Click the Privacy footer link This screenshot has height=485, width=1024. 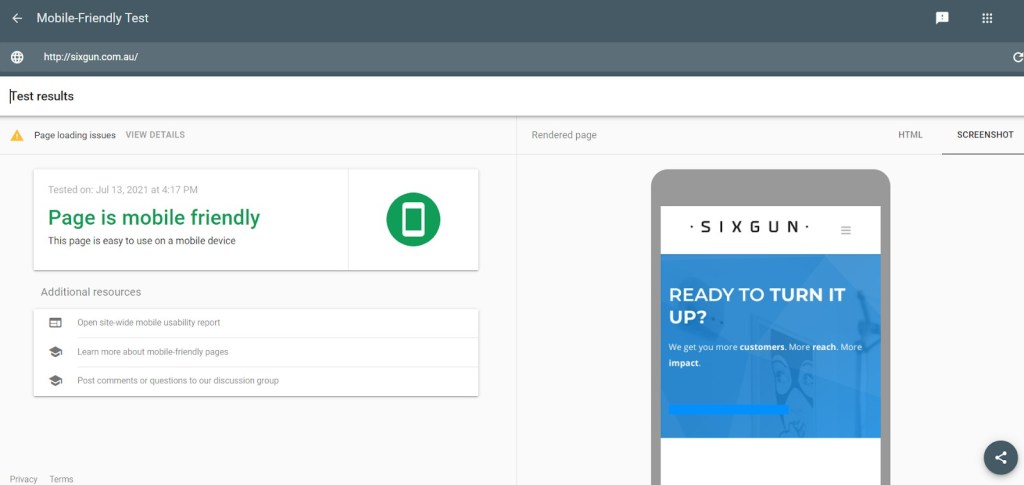24,479
